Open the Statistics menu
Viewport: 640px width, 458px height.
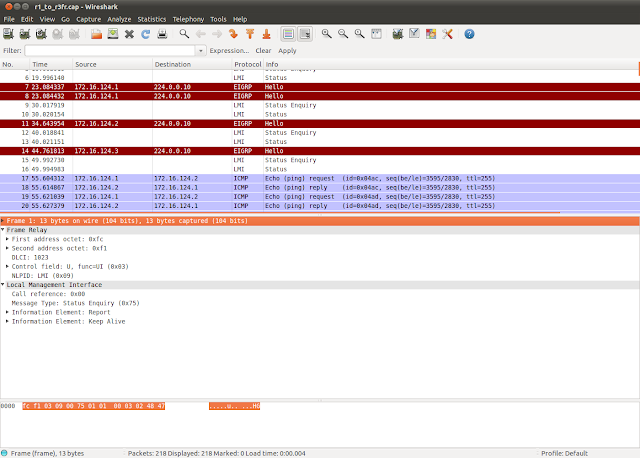152,19
